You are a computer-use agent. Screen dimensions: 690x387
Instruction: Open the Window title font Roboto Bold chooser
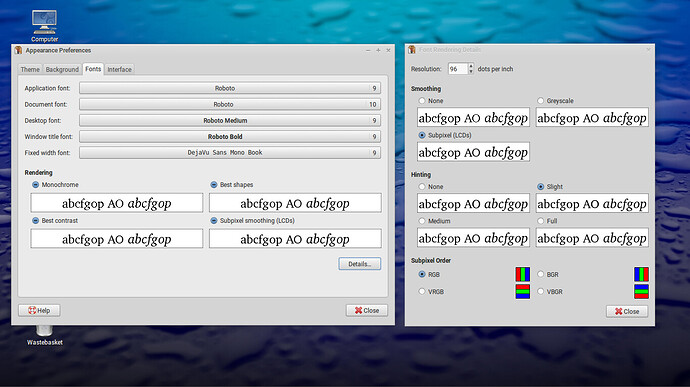pyautogui.click(x=230, y=136)
